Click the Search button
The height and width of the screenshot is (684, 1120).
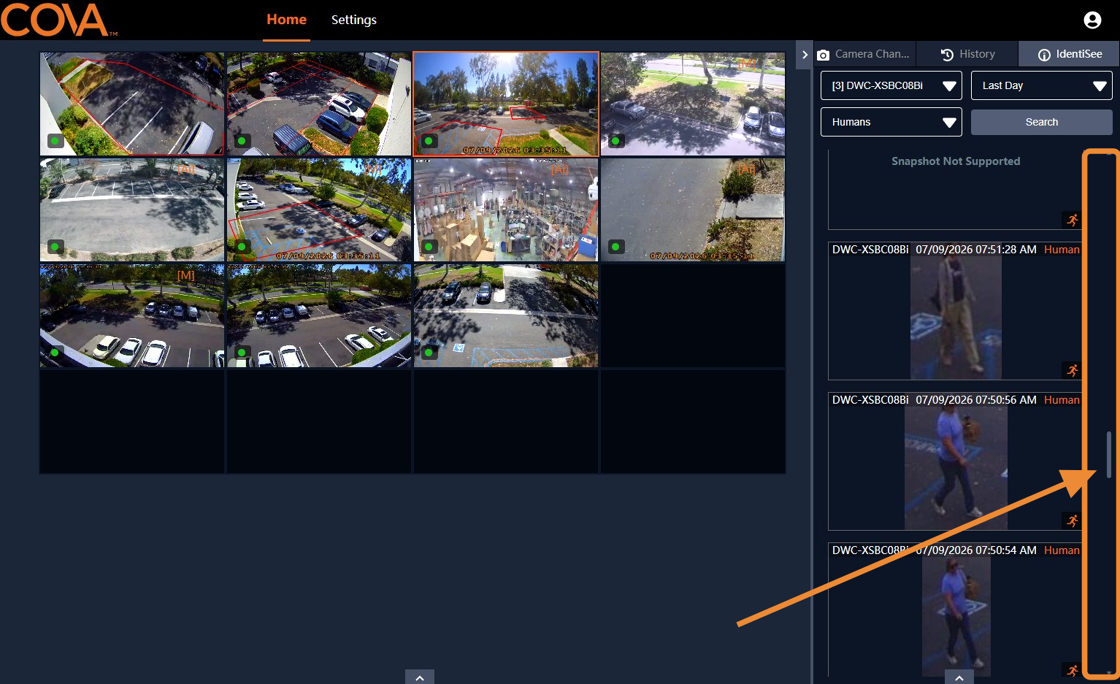point(1041,122)
